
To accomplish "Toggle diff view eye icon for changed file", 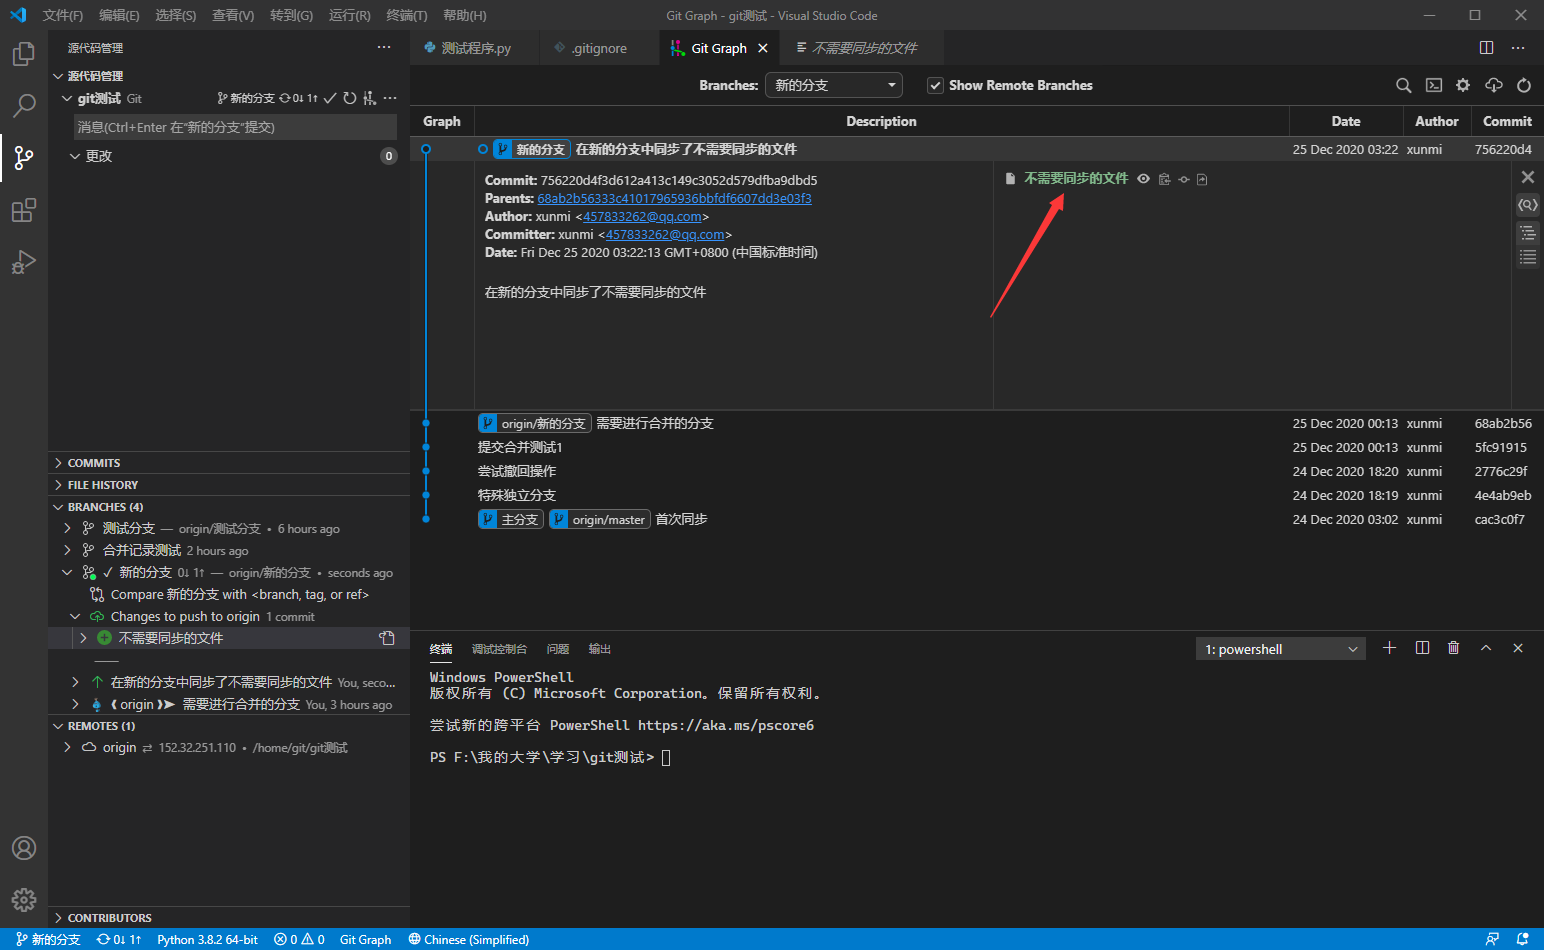I will 1144,179.
